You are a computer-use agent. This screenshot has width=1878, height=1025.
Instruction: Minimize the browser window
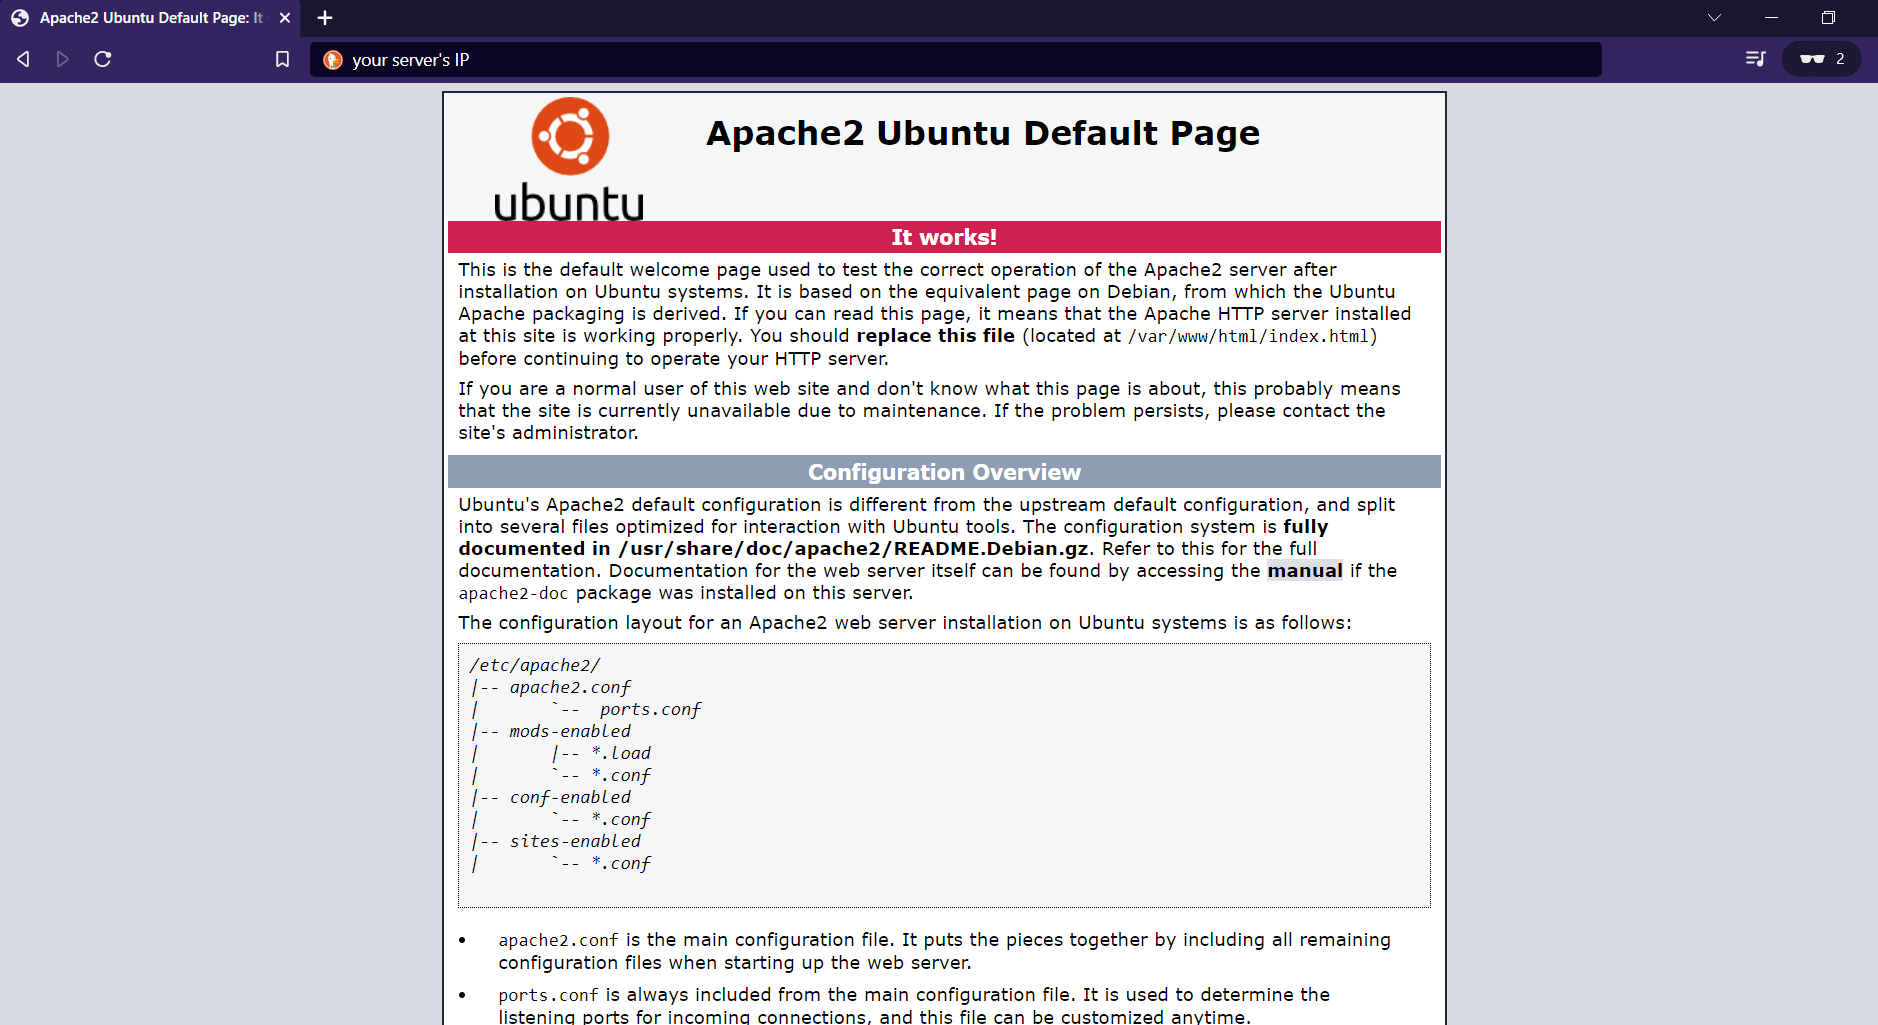pos(1770,17)
